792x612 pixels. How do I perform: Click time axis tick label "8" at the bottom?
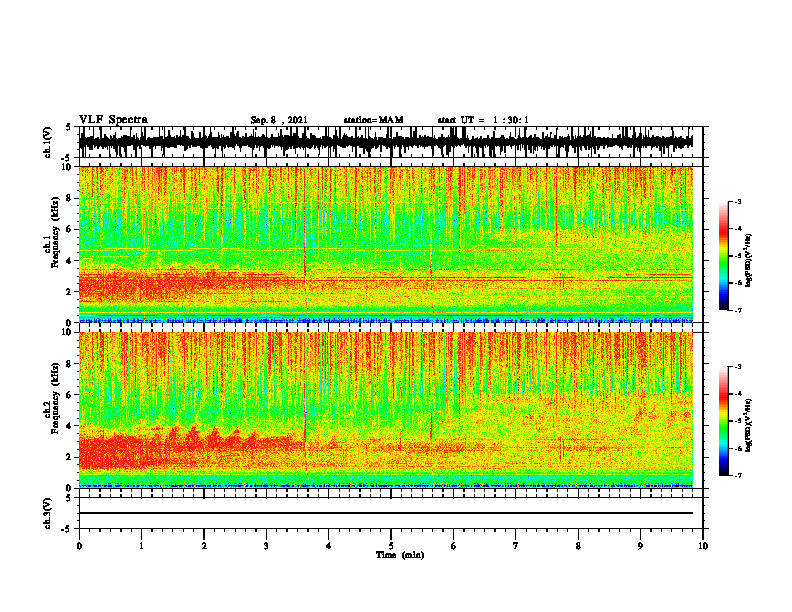tap(578, 546)
